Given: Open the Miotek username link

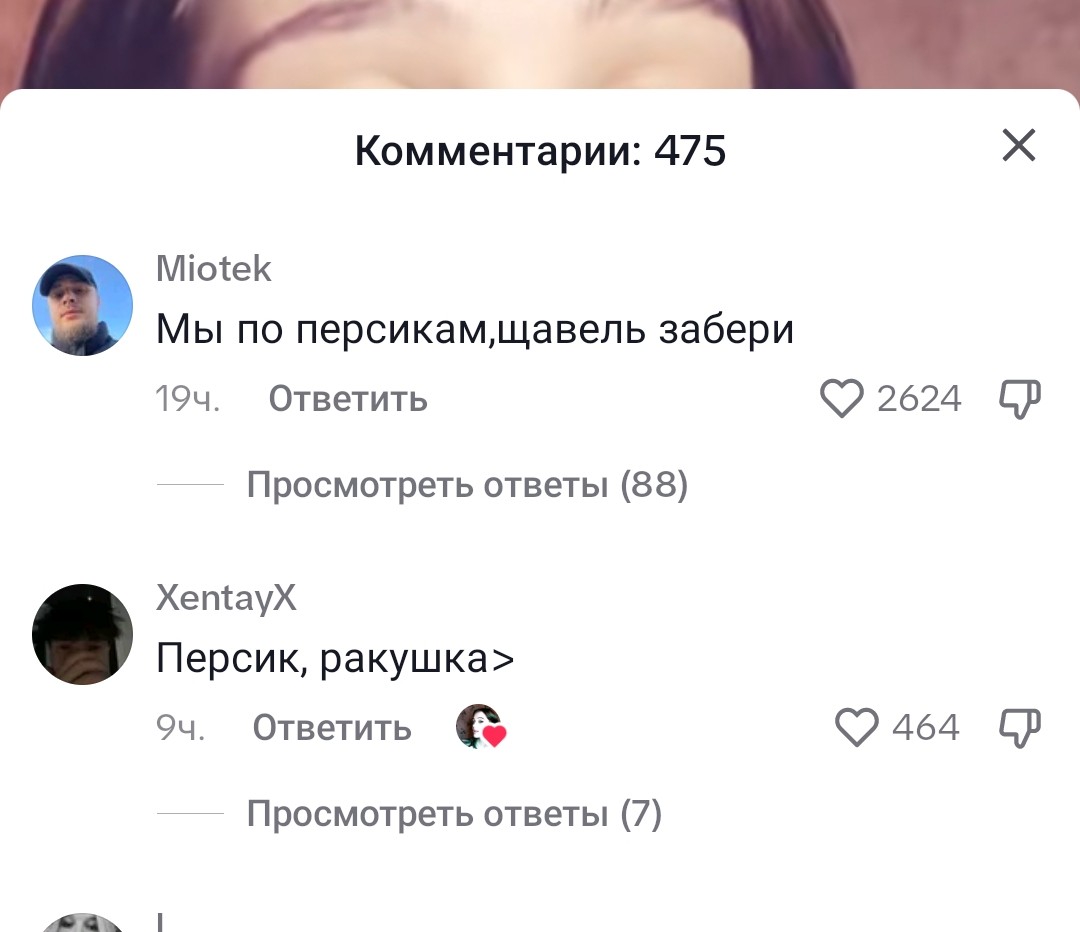Looking at the screenshot, I should [x=214, y=269].
